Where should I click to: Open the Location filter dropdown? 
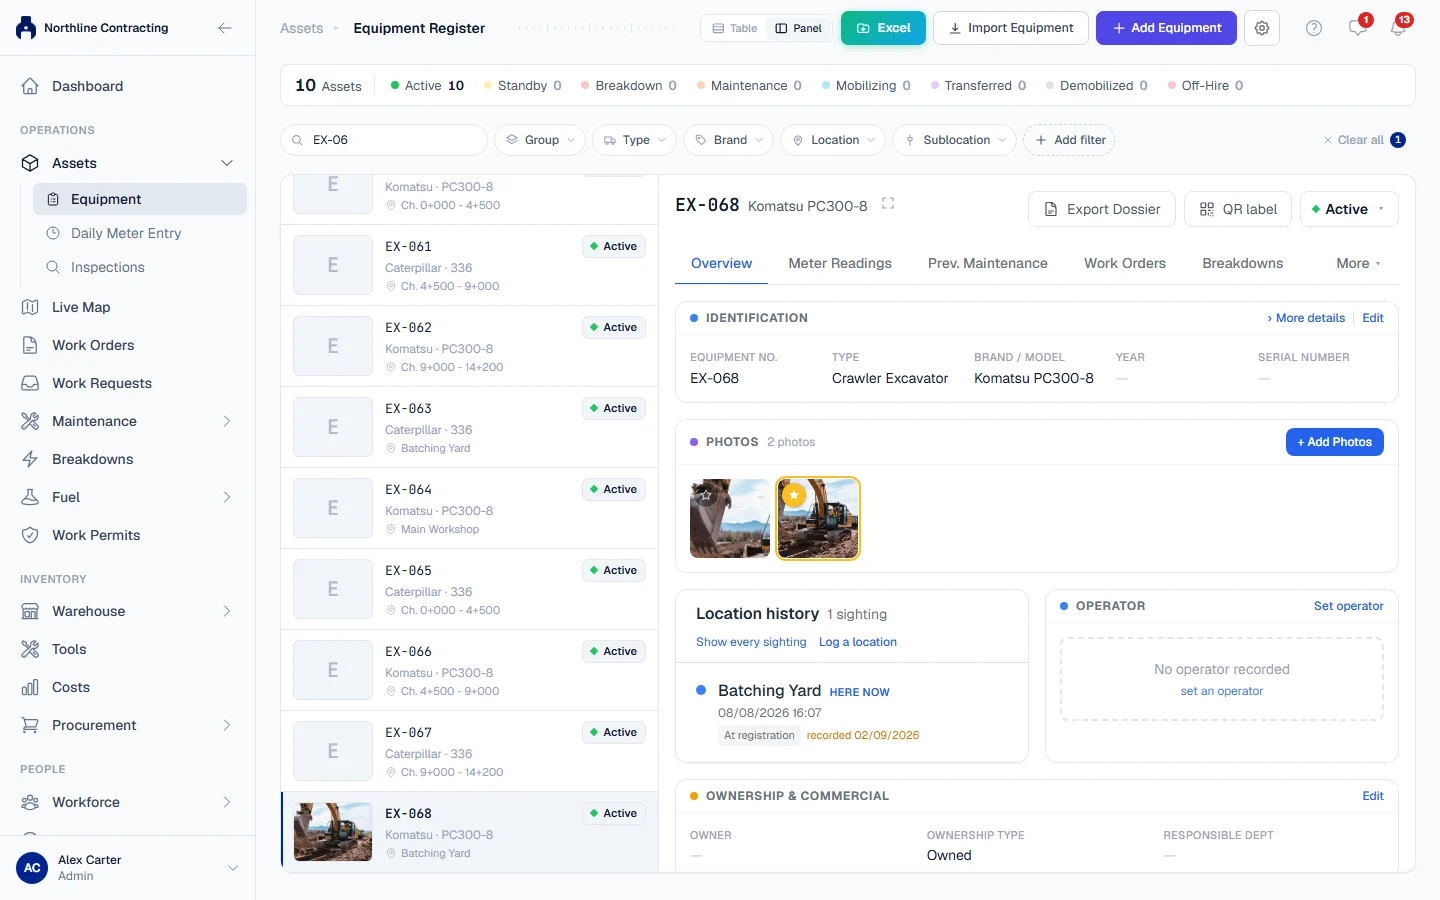pyautogui.click(x=833, y=140)
